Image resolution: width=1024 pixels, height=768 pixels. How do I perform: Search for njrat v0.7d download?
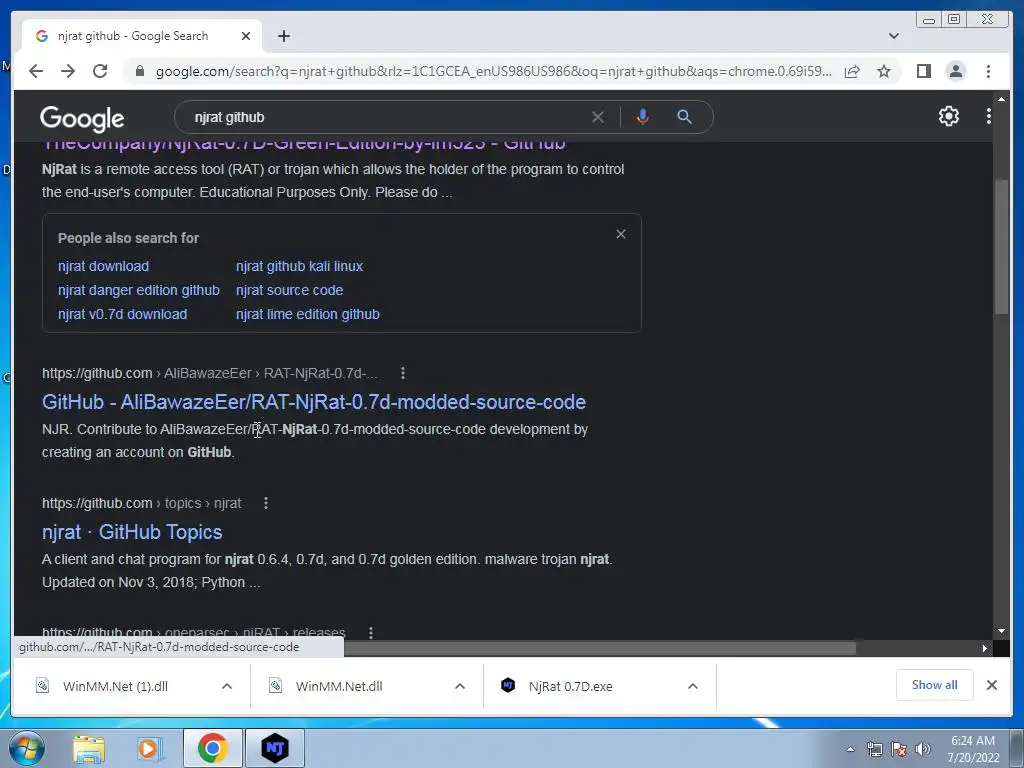pos(122,314)
